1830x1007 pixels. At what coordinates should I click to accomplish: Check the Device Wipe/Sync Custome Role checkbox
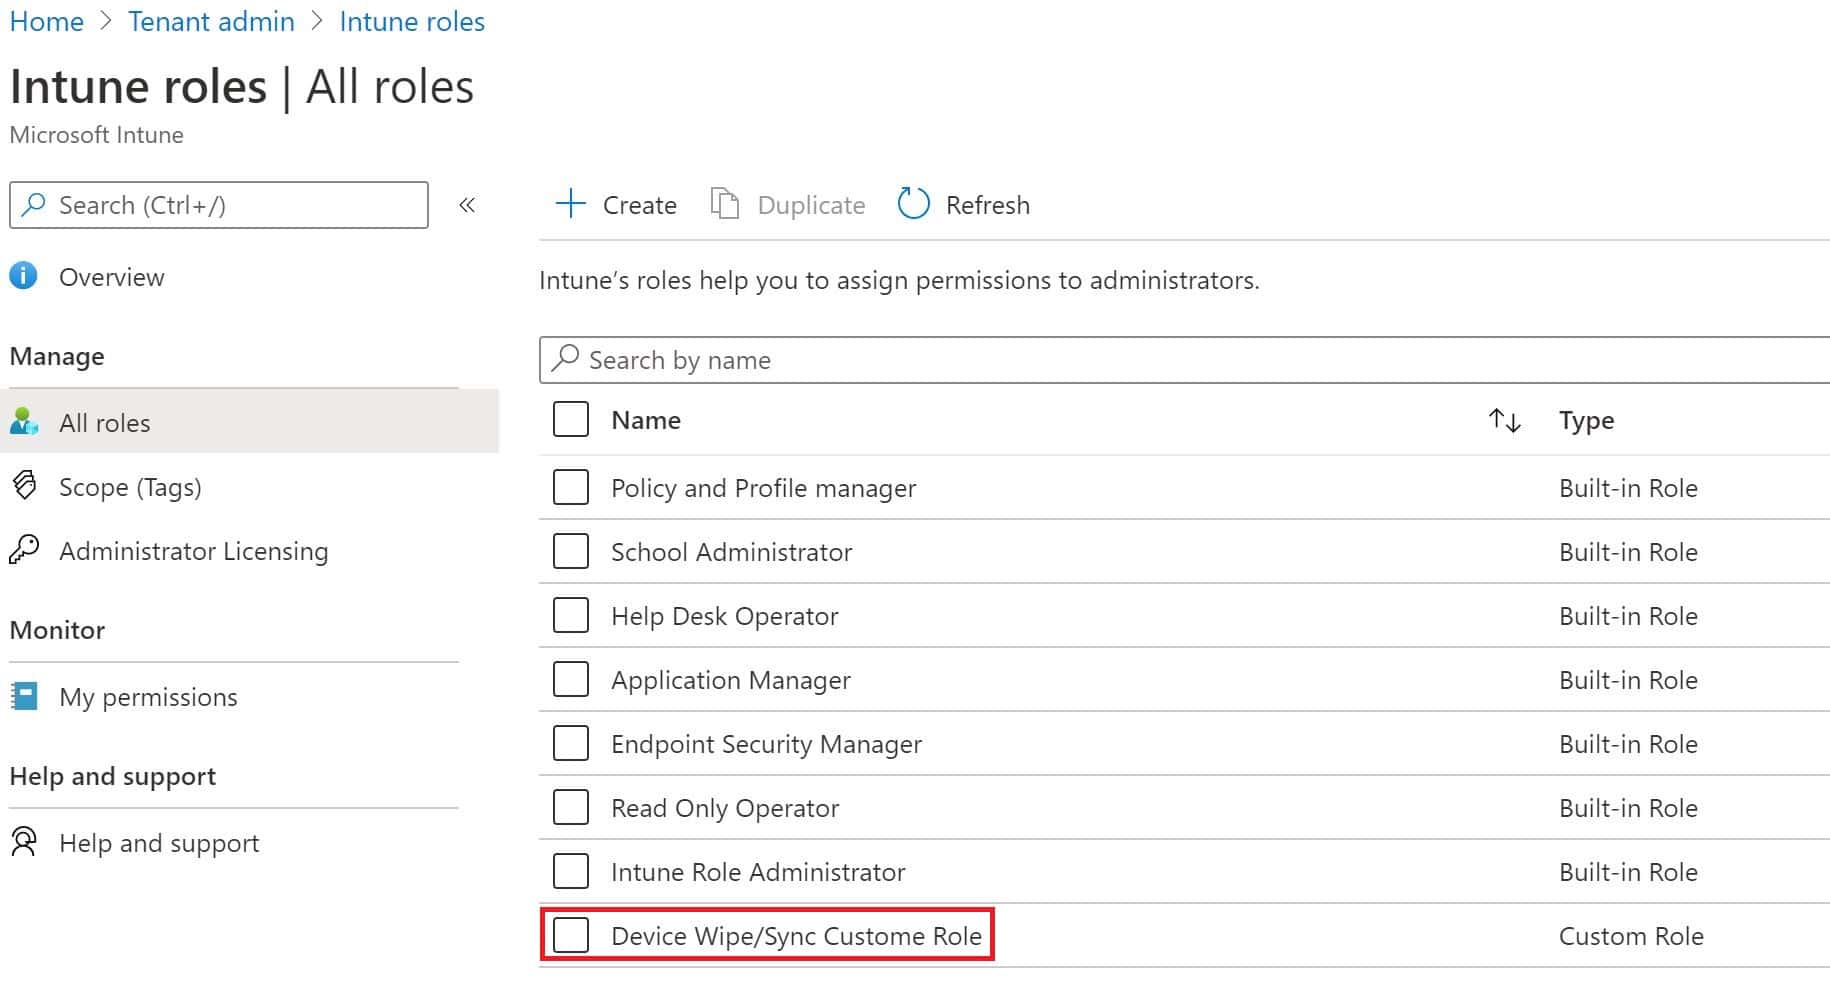[570, 935]
